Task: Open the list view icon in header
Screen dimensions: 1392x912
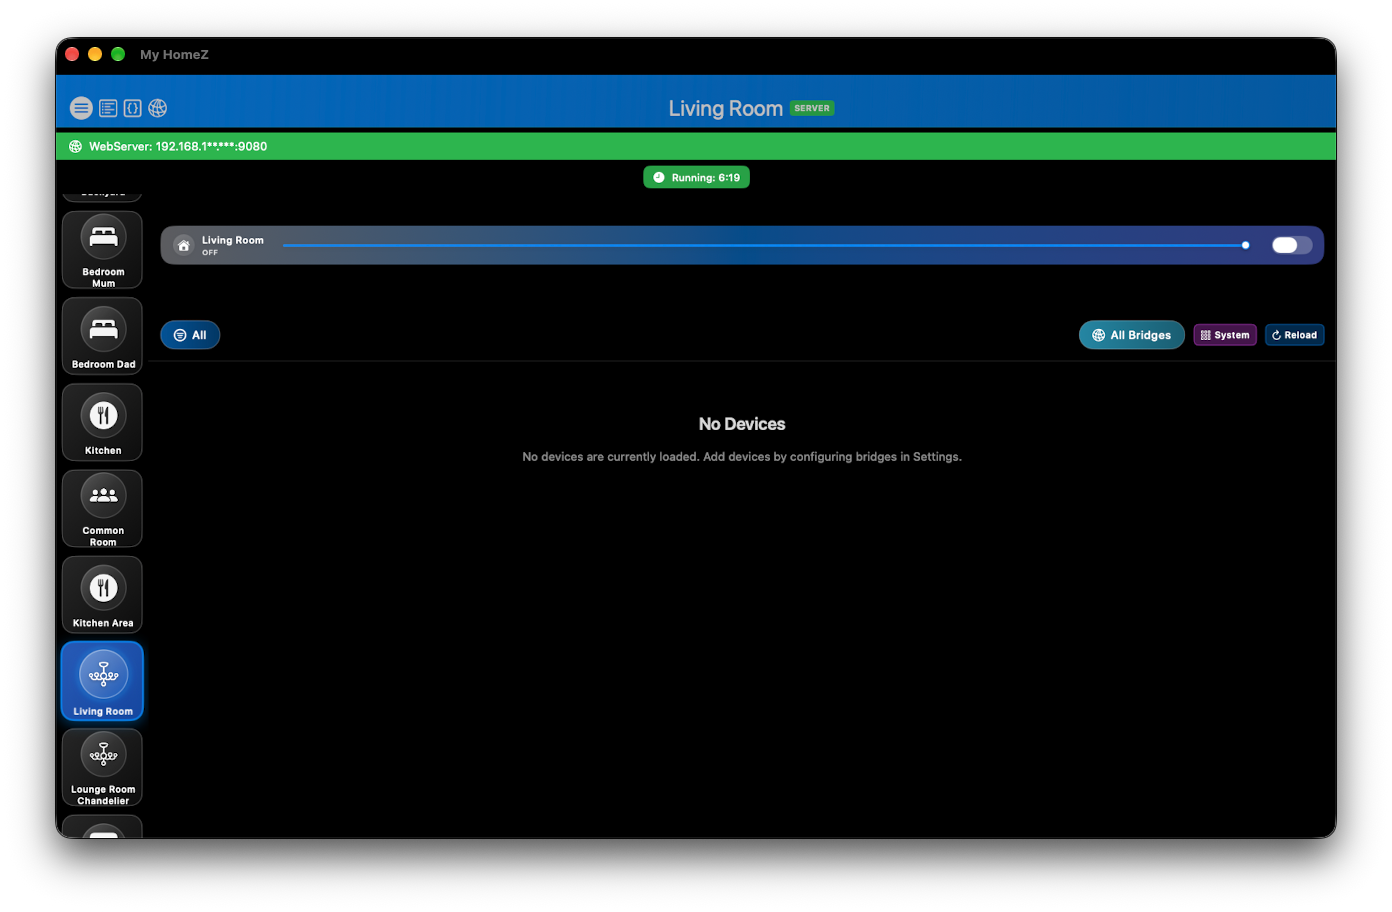Action: [x=108, y=108]
